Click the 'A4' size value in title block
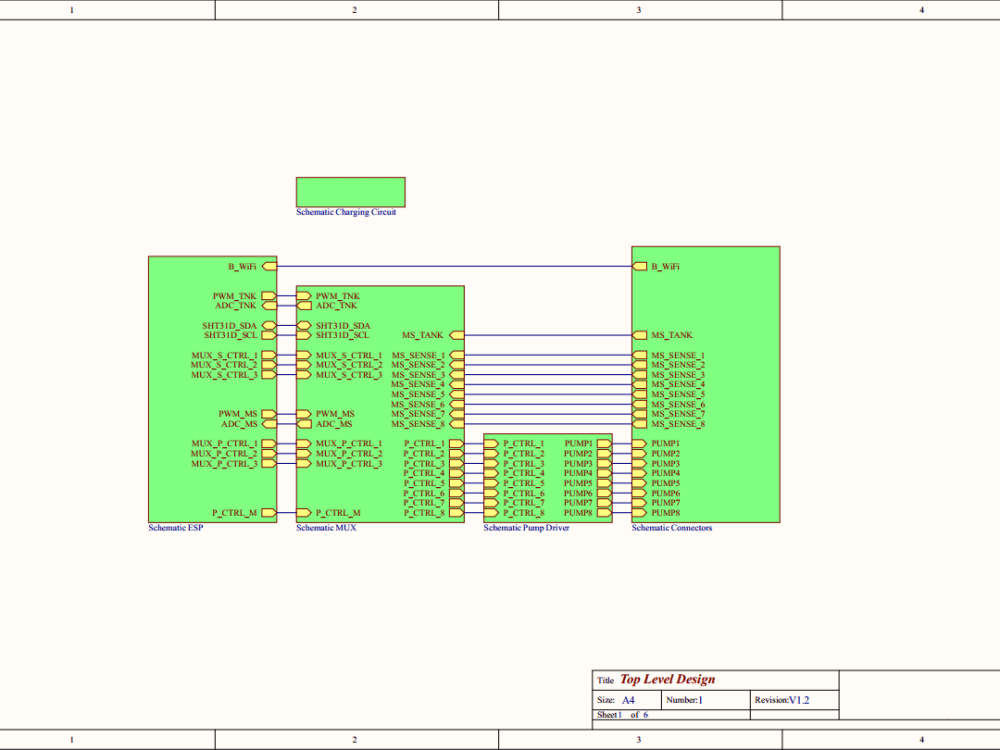The width and height of the screenshot is (1000, 750). tap(629, 700)
